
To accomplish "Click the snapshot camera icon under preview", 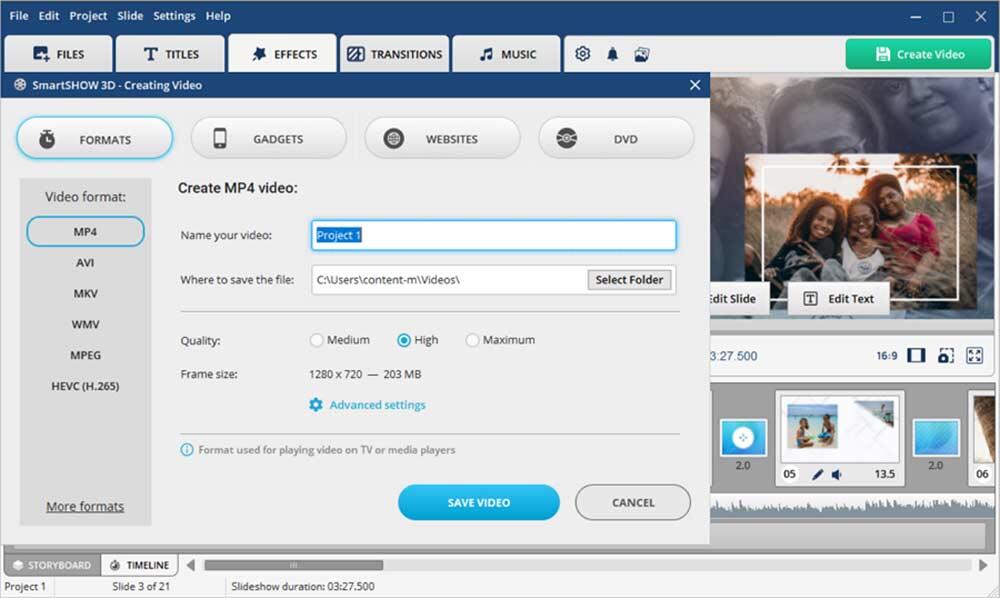I will click(946, 356).
